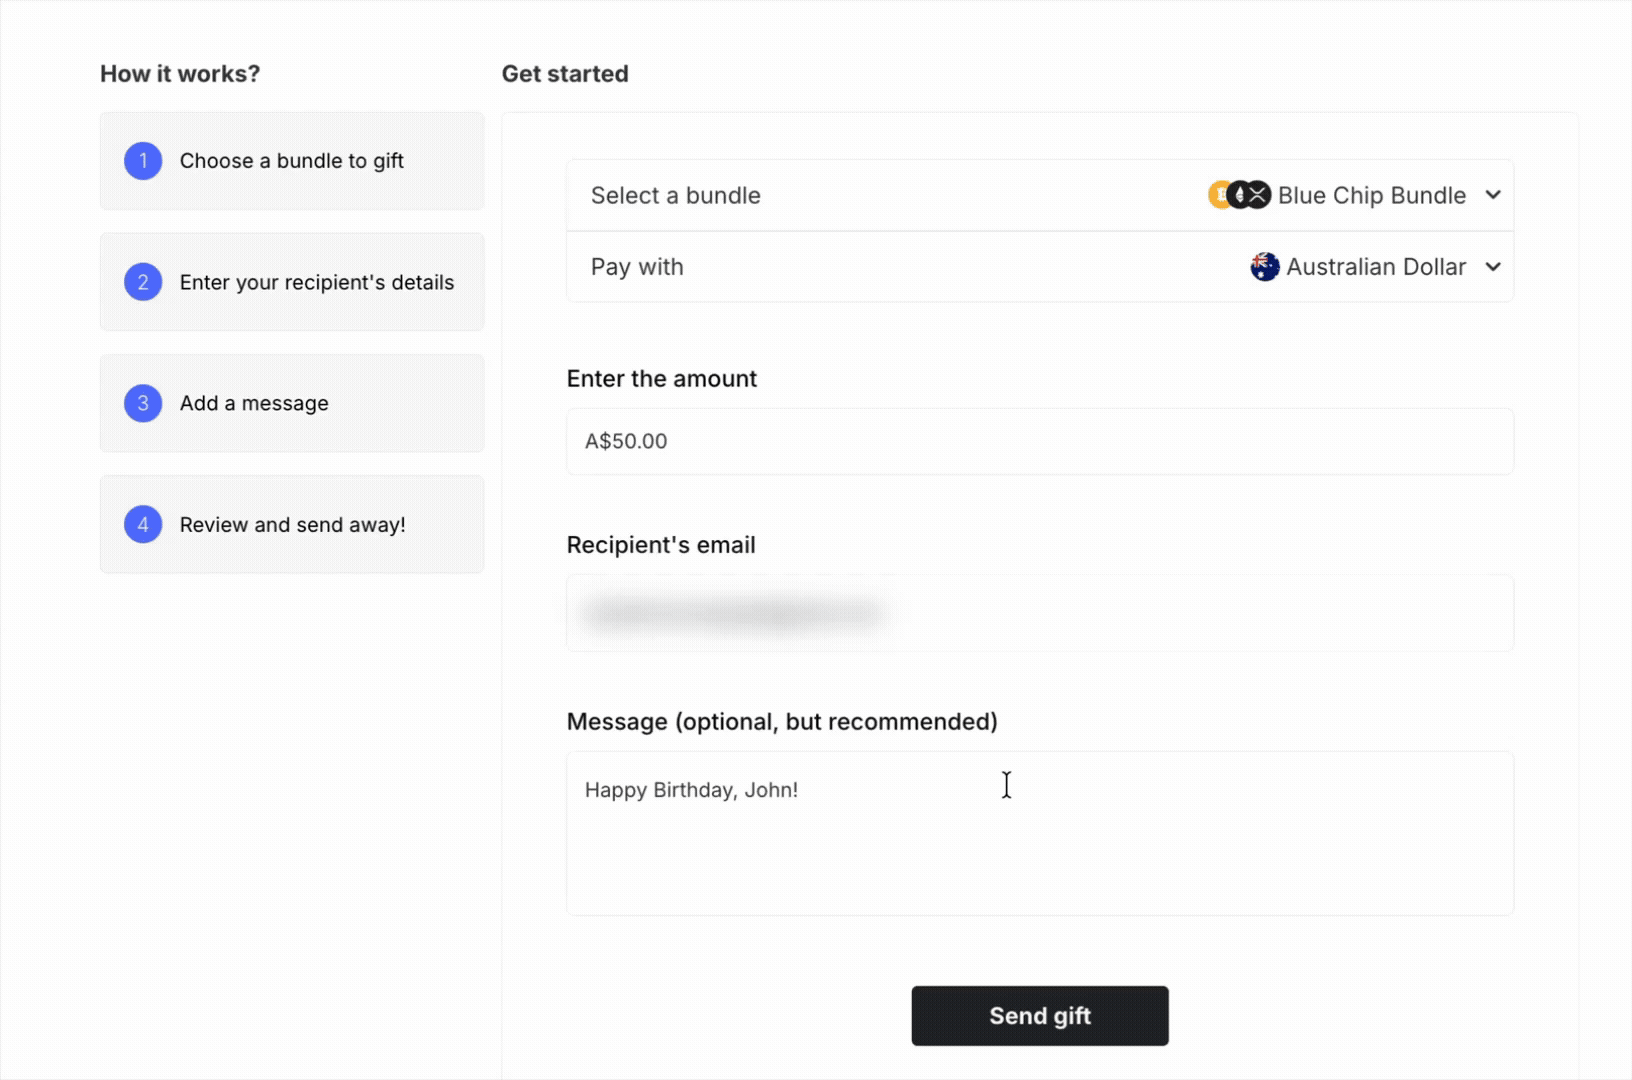Click the Pay with row label

point(637,267)
